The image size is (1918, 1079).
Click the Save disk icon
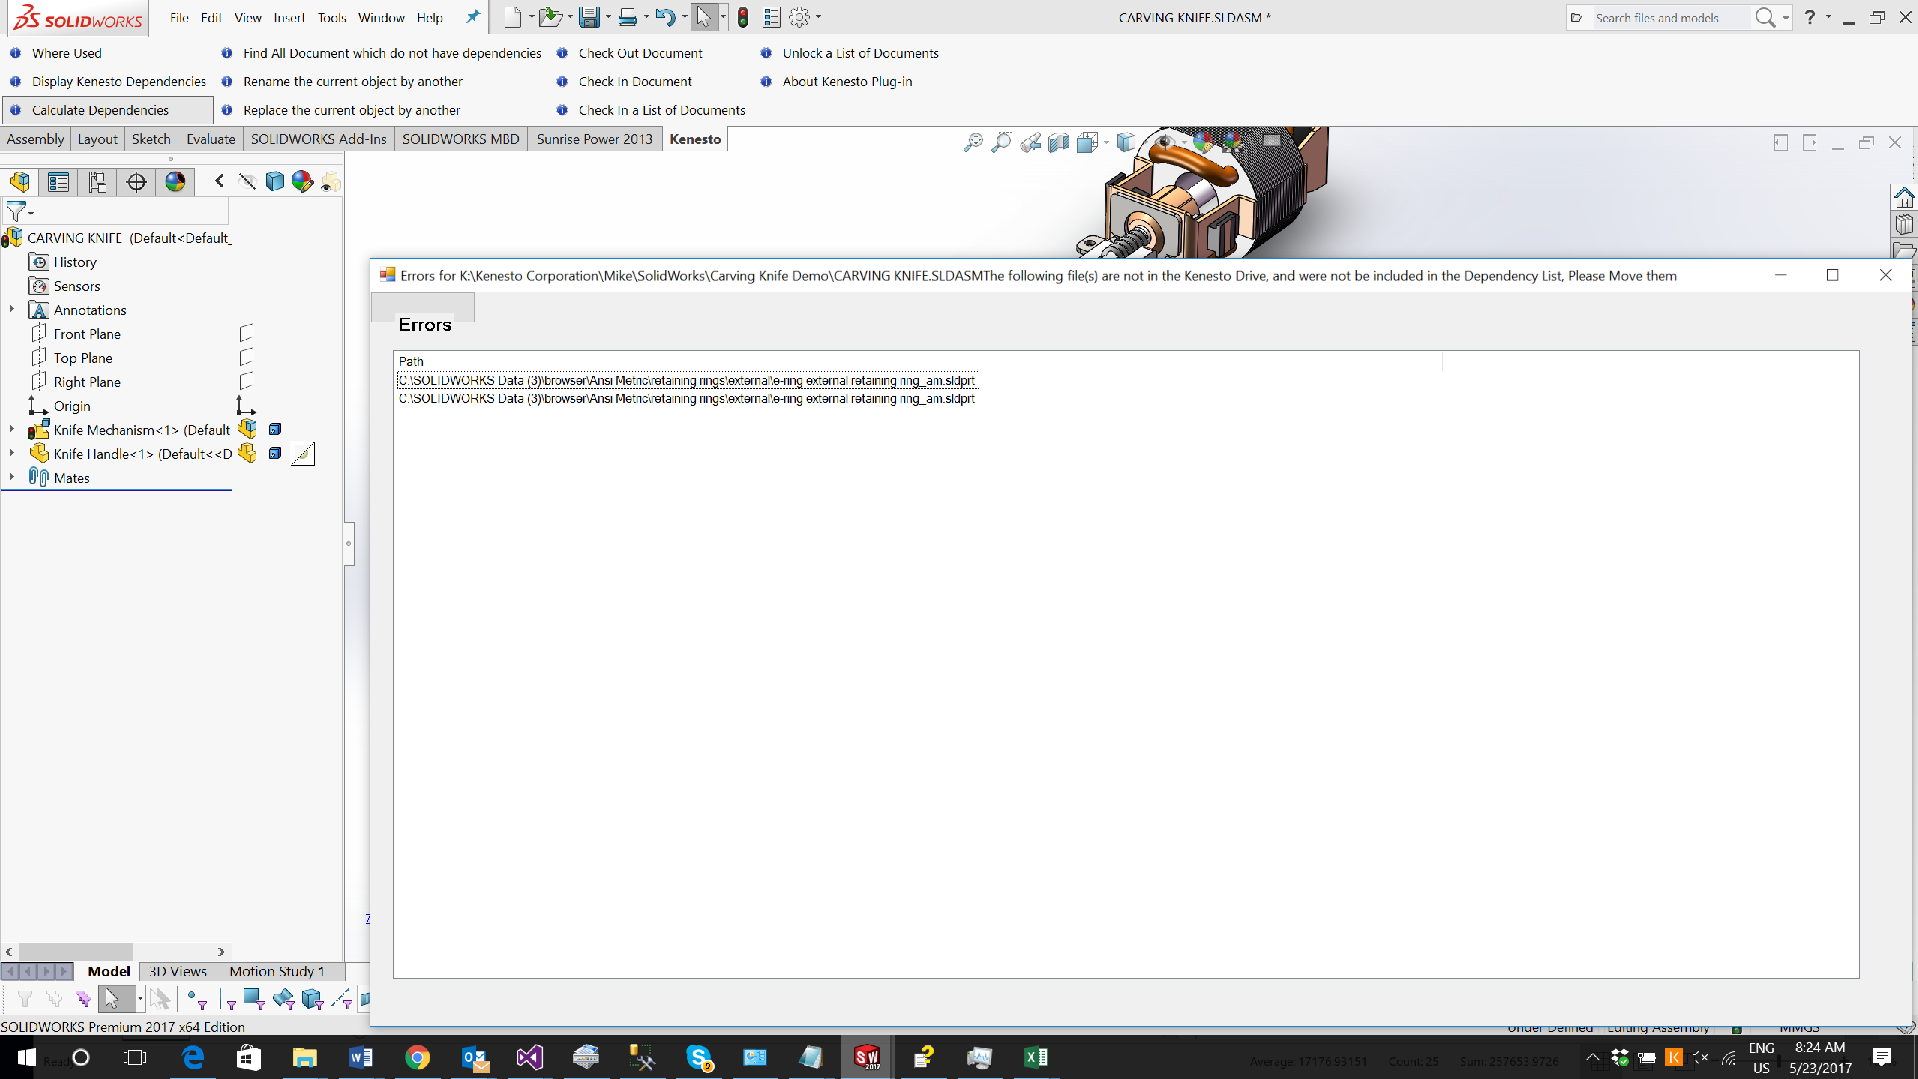pos(589,17)
